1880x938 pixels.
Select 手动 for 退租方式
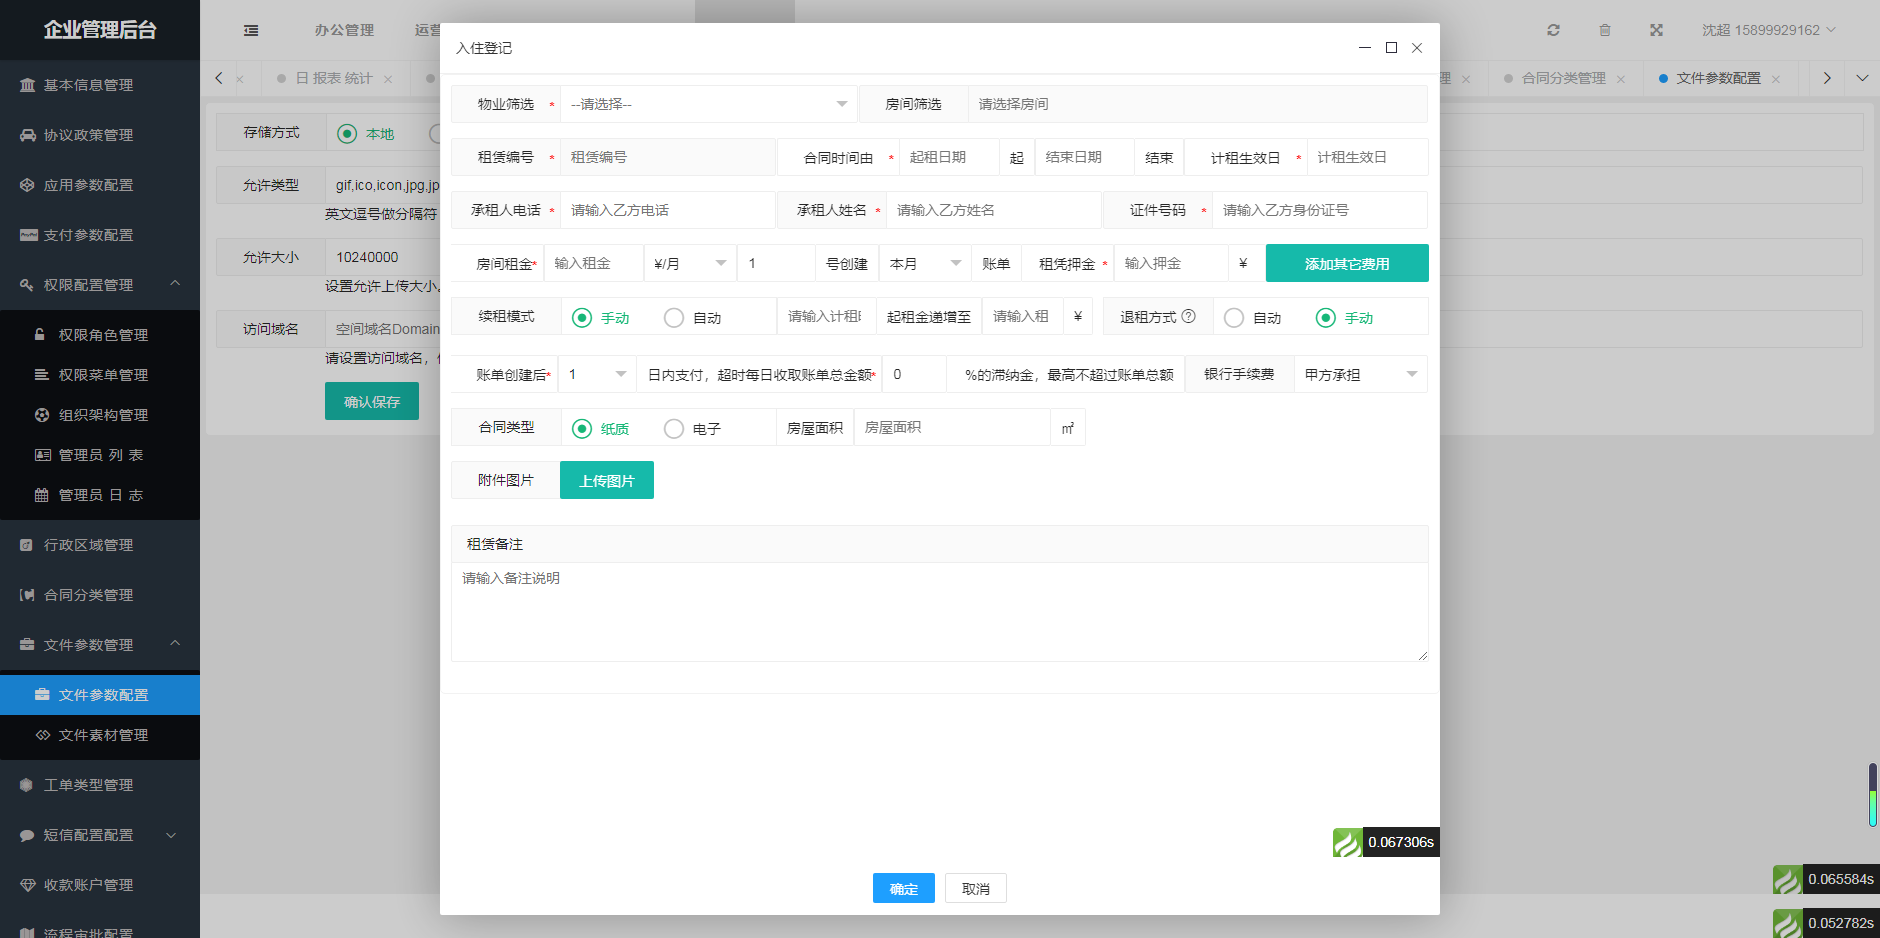1344,318
